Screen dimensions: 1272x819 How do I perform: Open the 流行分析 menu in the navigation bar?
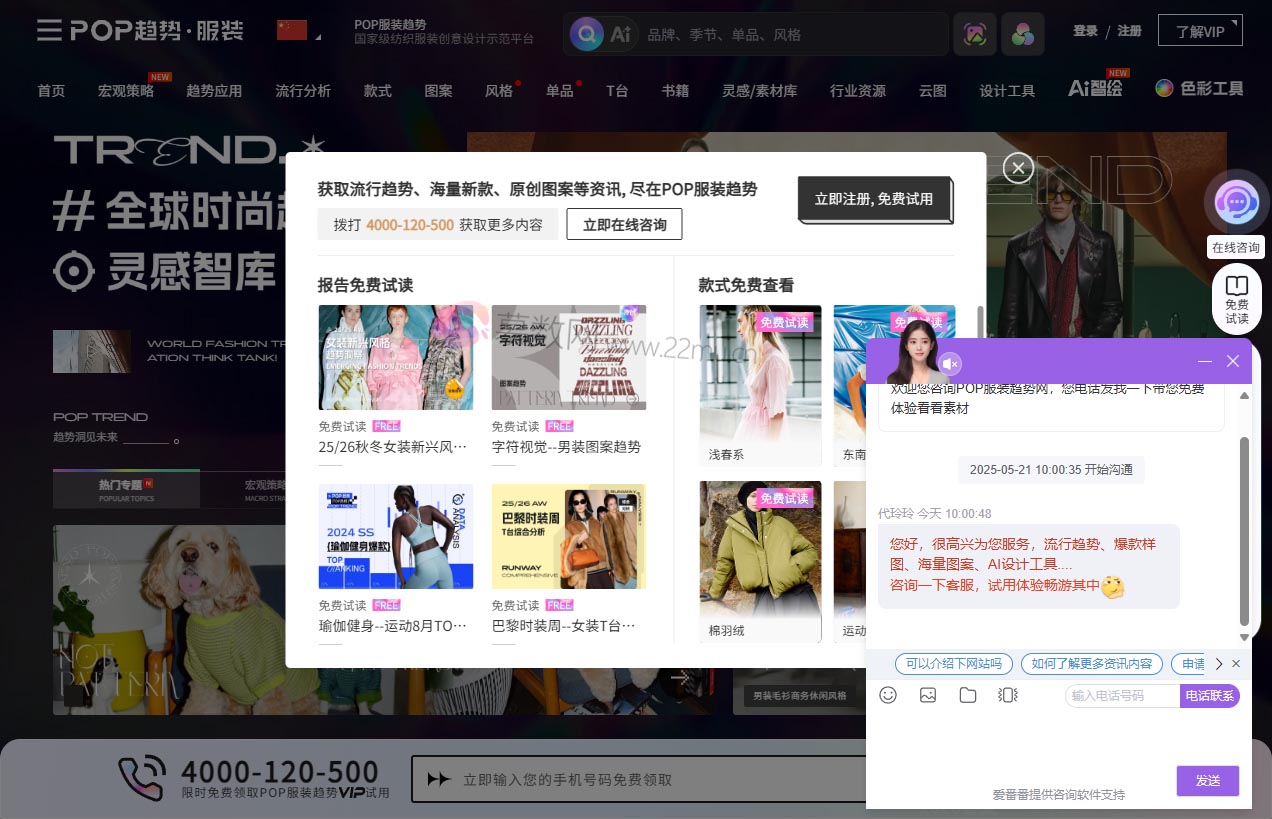click(x=303, y=90)
